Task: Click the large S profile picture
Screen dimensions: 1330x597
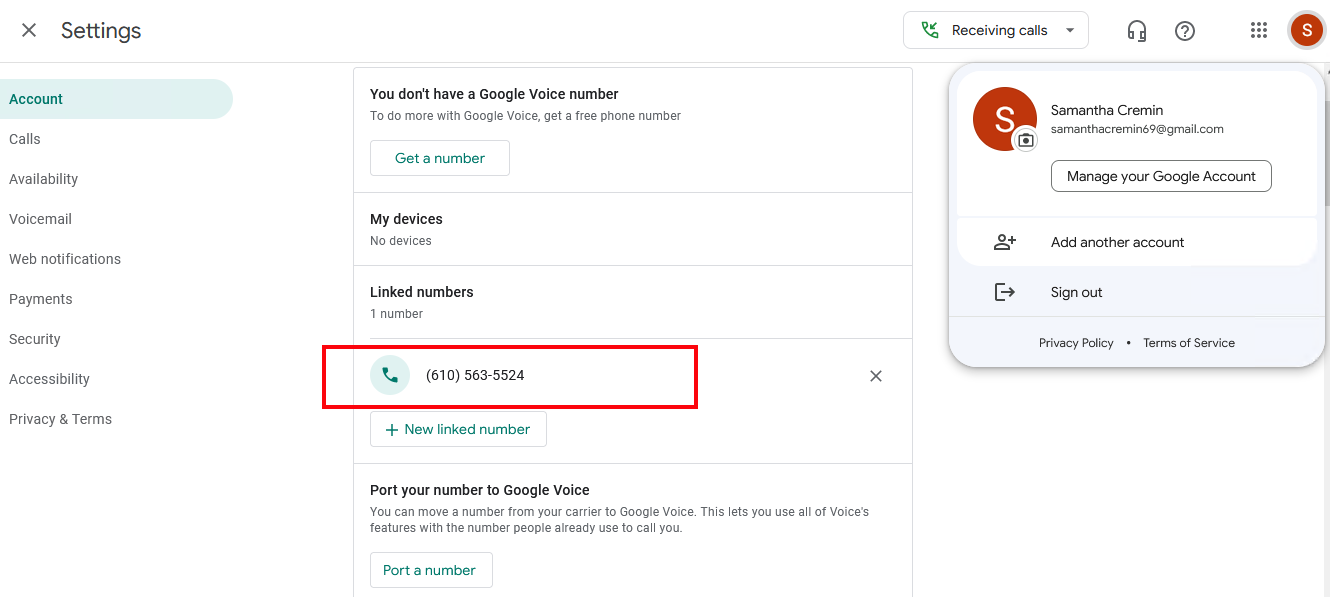Action: pyautogui.click(x=1004, y=119)
